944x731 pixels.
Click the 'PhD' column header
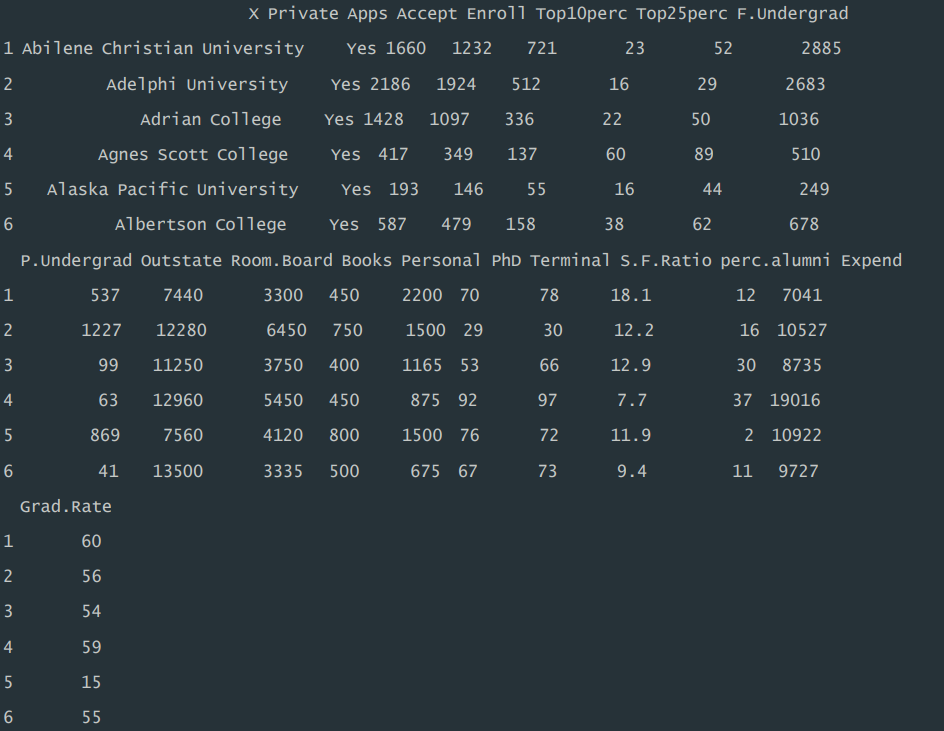506,261
